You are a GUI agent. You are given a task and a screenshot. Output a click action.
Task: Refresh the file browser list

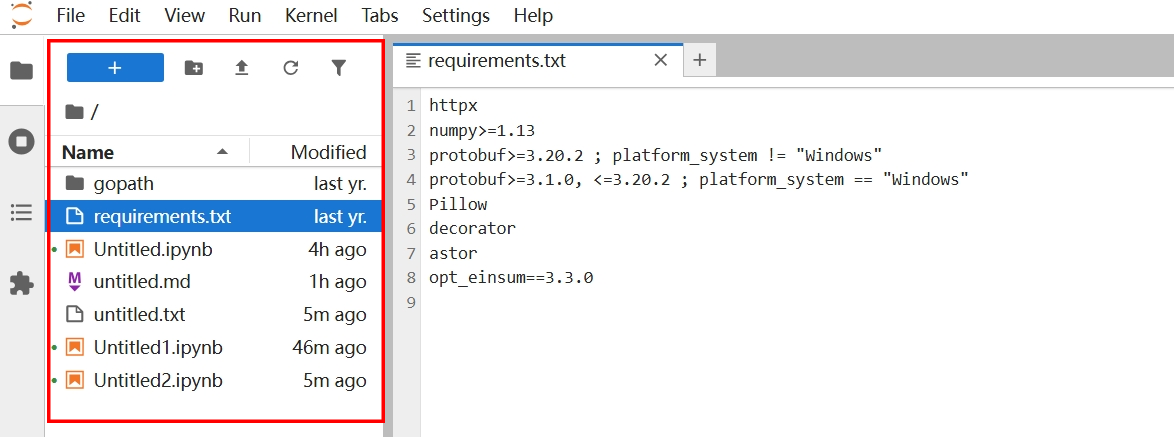tap(290, 68)
